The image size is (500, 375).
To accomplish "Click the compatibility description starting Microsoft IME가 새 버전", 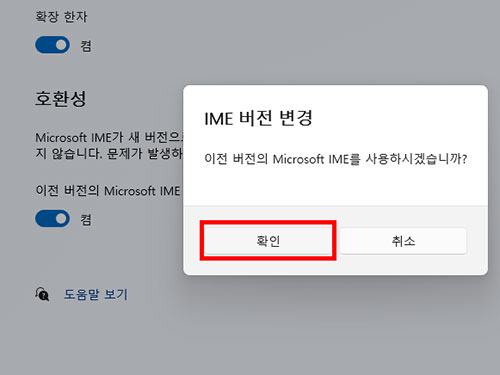I will [109, 145].
